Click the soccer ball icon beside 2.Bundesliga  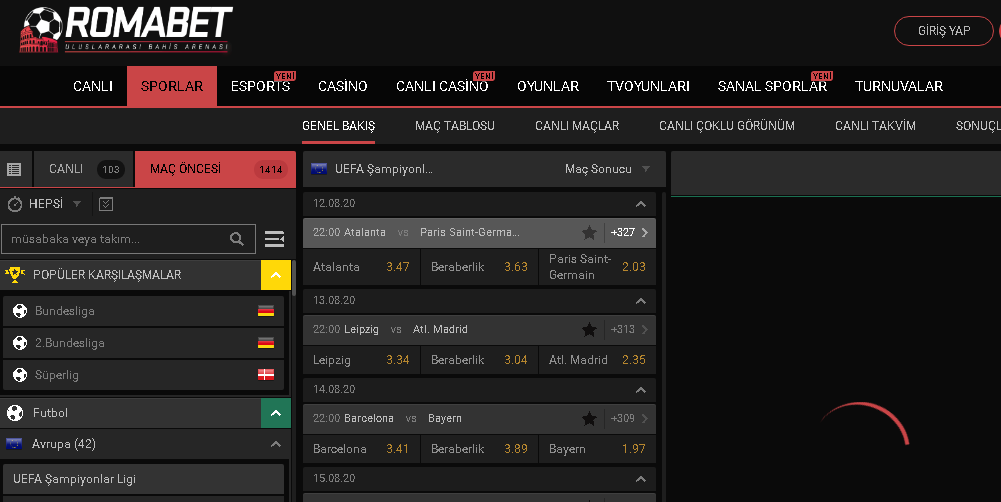pyautogui.click(x=20, y=343)
